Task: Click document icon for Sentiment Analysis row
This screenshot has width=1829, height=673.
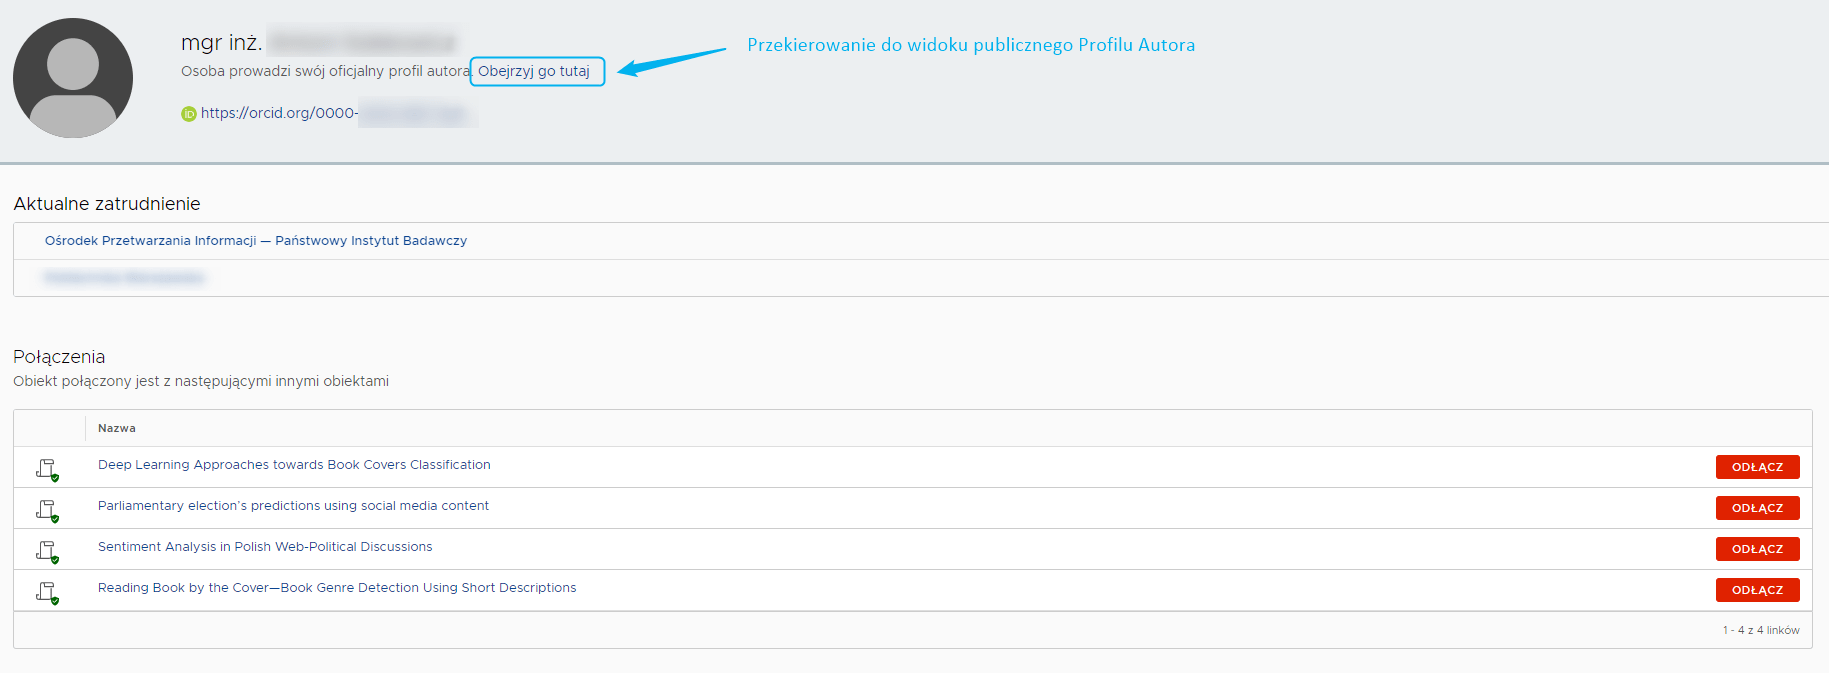Action: click(47, 550)
